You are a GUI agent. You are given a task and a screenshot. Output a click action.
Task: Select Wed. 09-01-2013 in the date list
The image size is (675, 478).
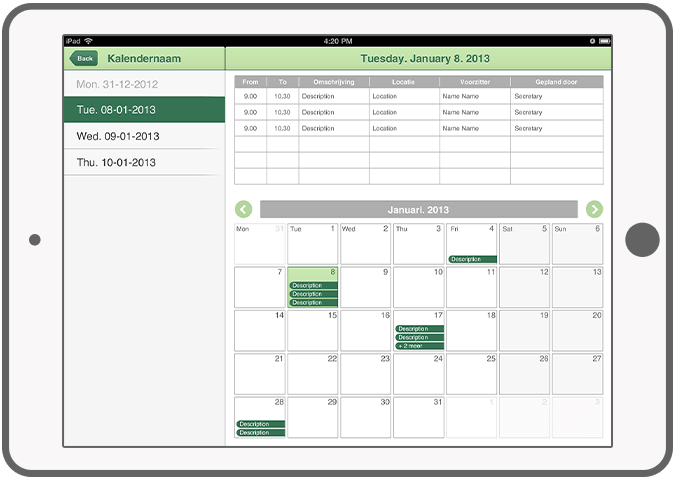[x=144, y=136]
